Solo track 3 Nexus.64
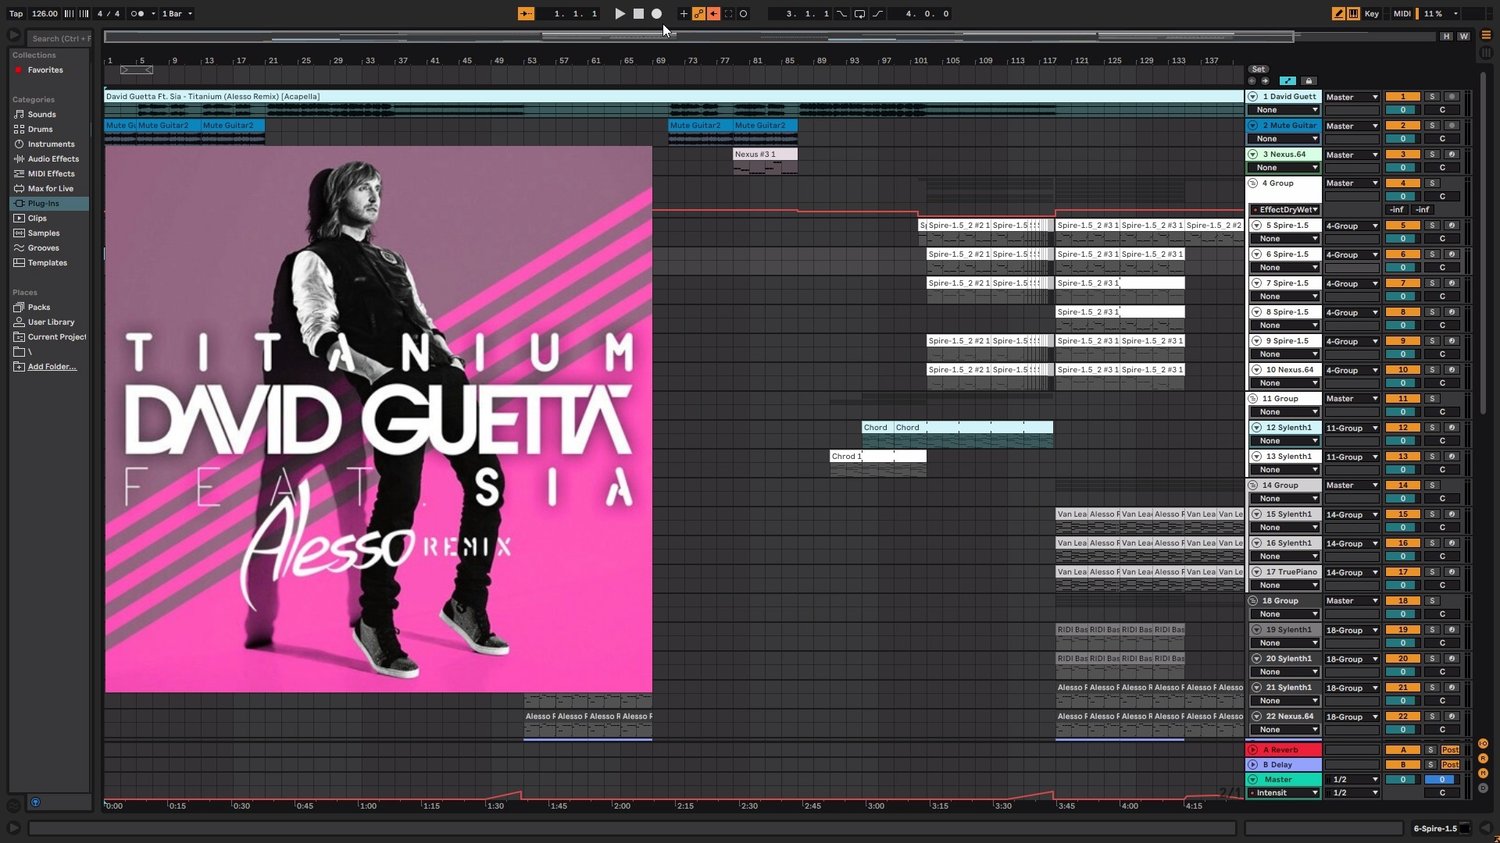The image size is (1500, 843). pos(1432,155)
